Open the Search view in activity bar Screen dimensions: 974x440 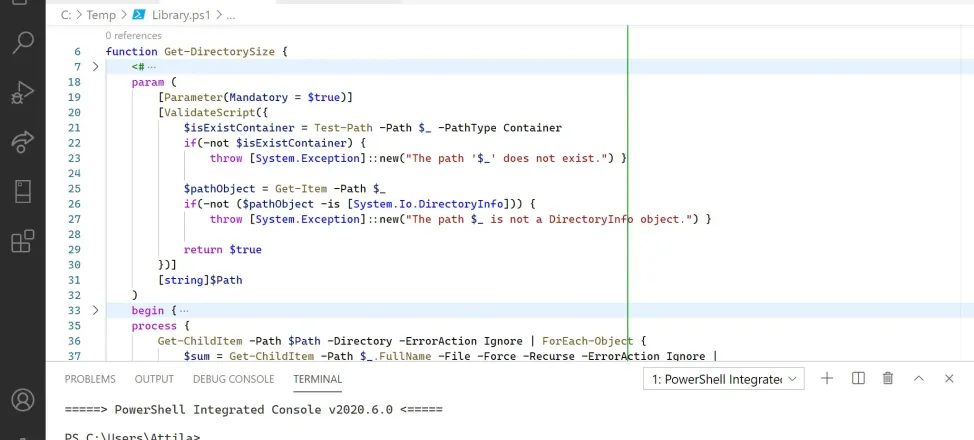point(22,43)
